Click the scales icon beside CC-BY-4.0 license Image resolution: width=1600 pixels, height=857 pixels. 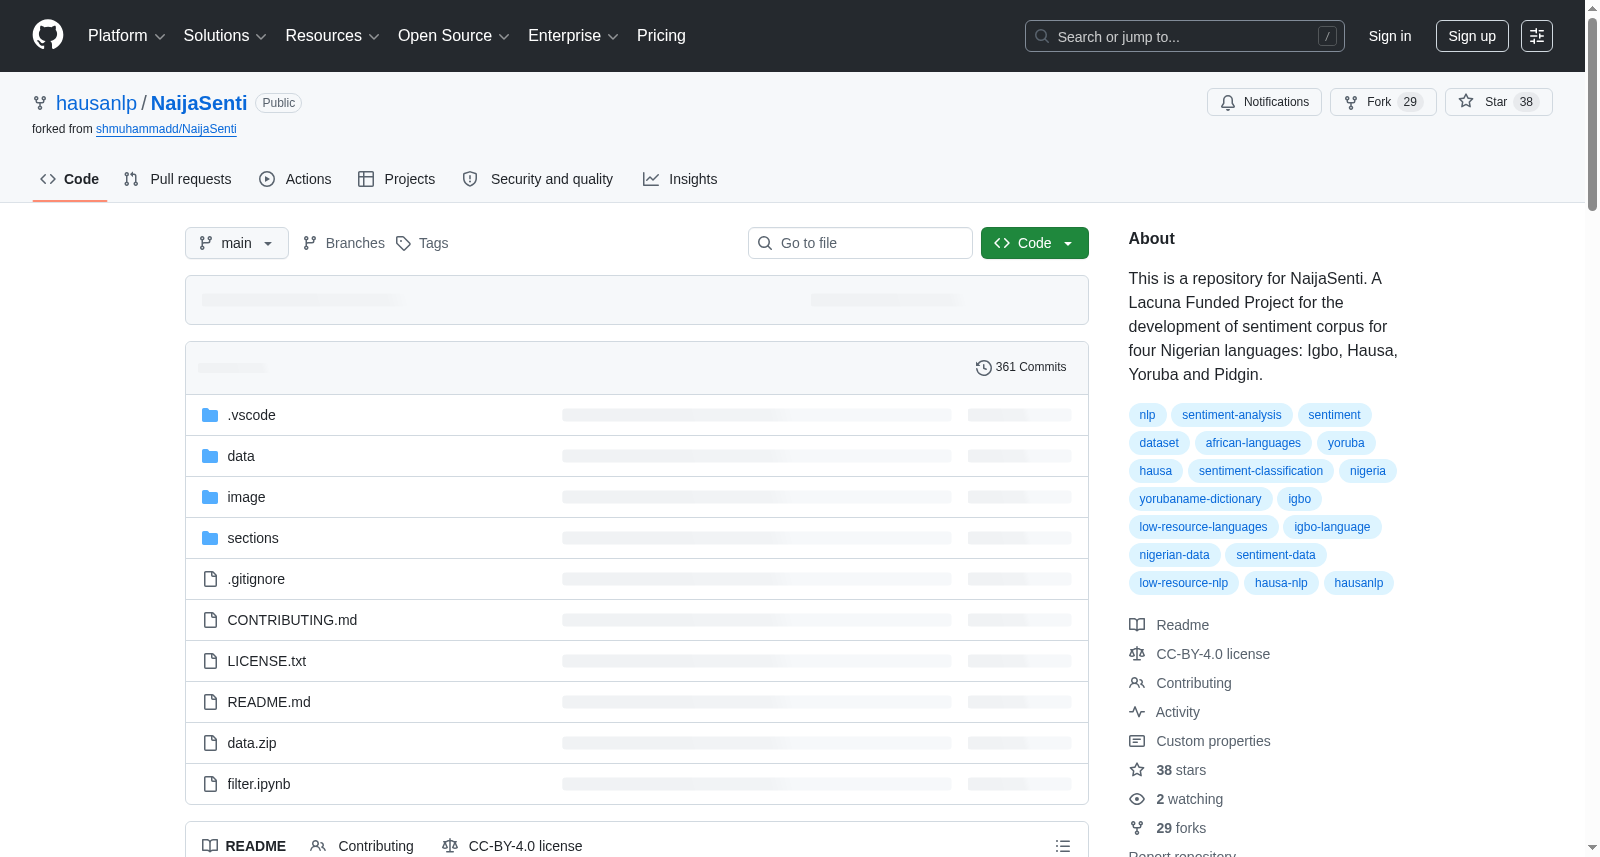pyautogui.click(x=1137, y=654)
